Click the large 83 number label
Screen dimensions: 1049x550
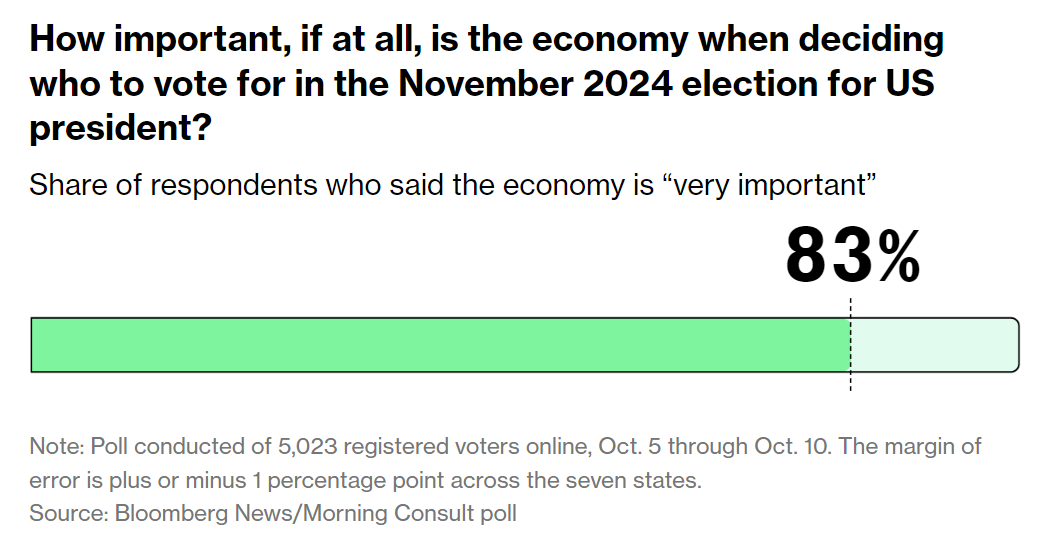coord(829,256)
